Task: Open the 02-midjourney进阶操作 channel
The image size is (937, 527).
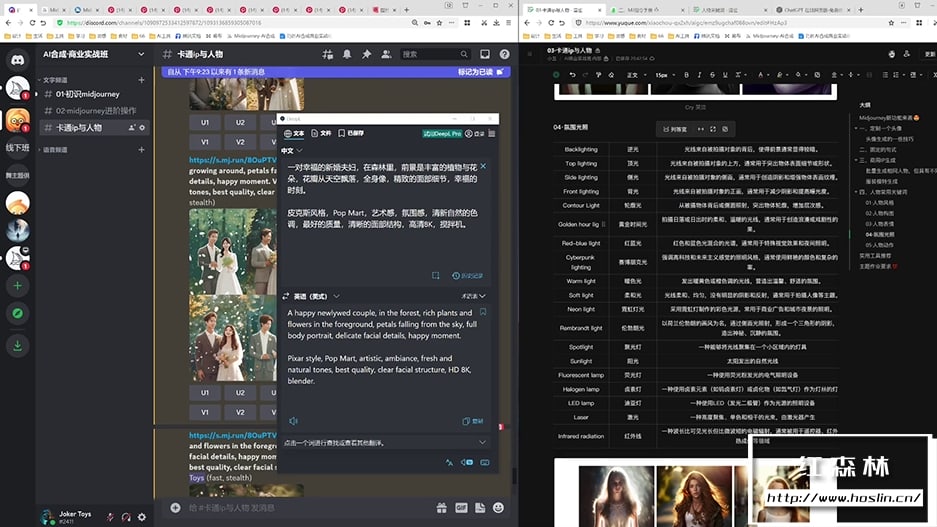Action: pyautogui.click(x=95, y=111)
